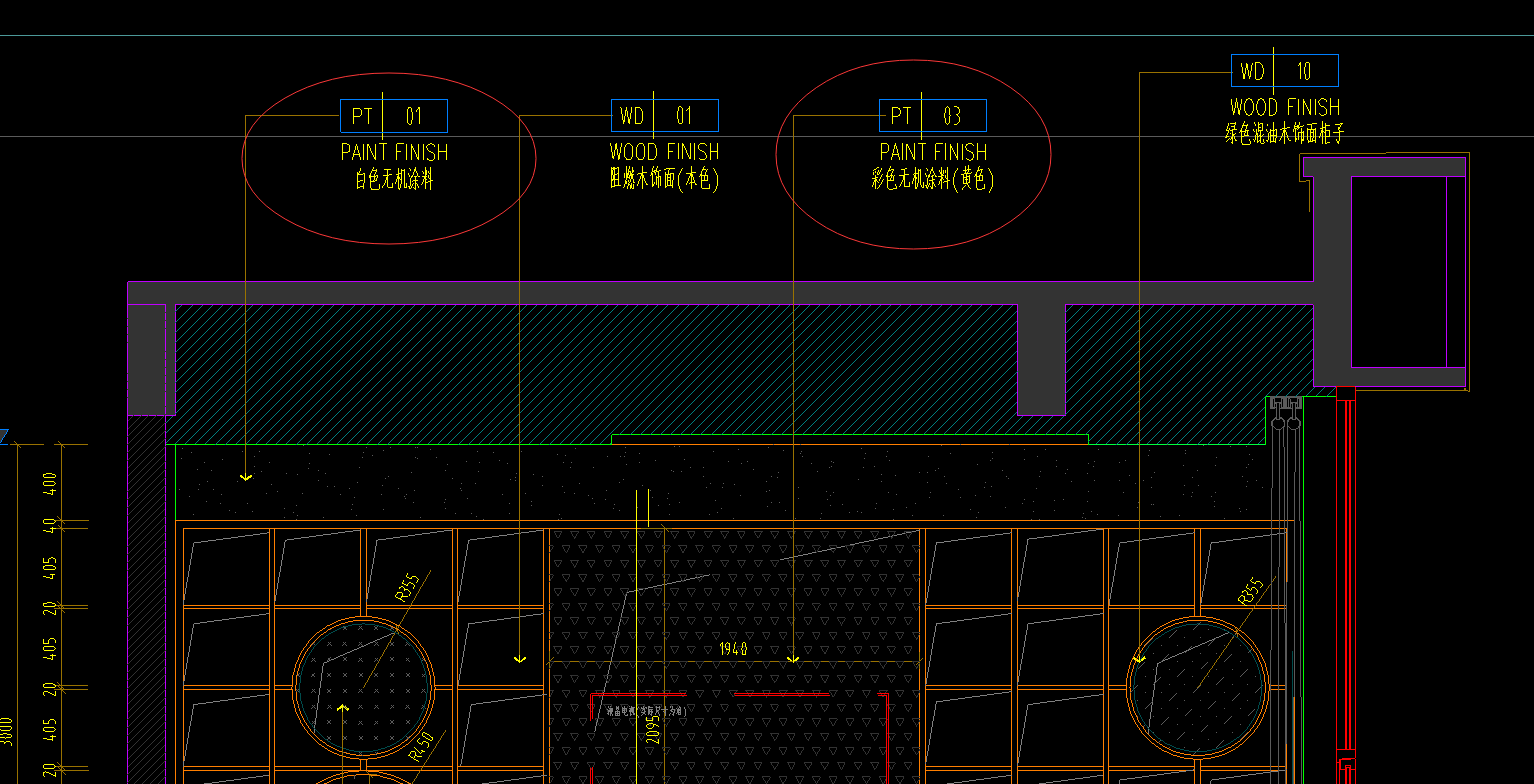Select the 液晶电视 small label text
This screenshot has height=784, width=1534.
[646, 712]
